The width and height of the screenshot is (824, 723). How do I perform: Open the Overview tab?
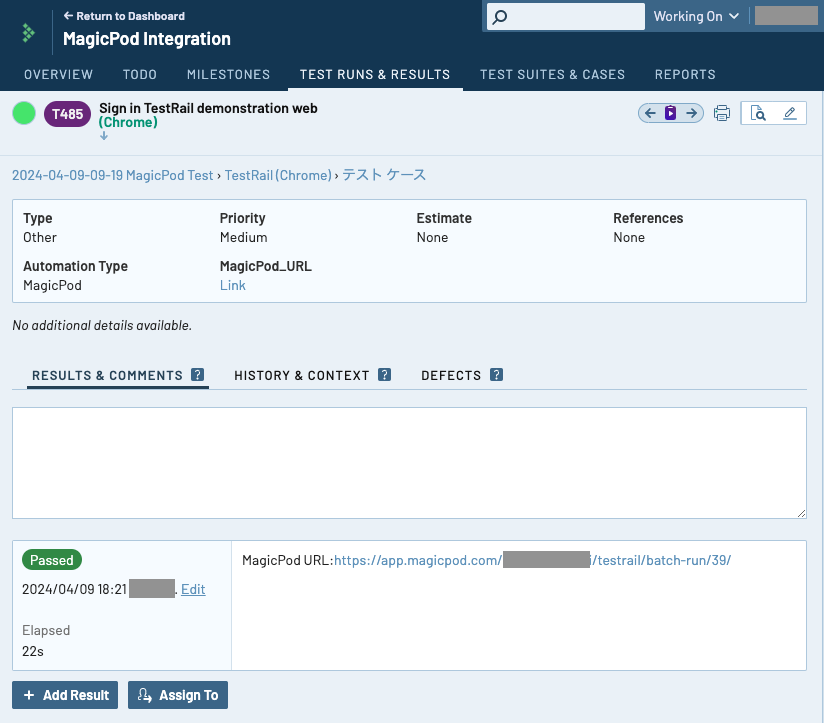point(58,75)
